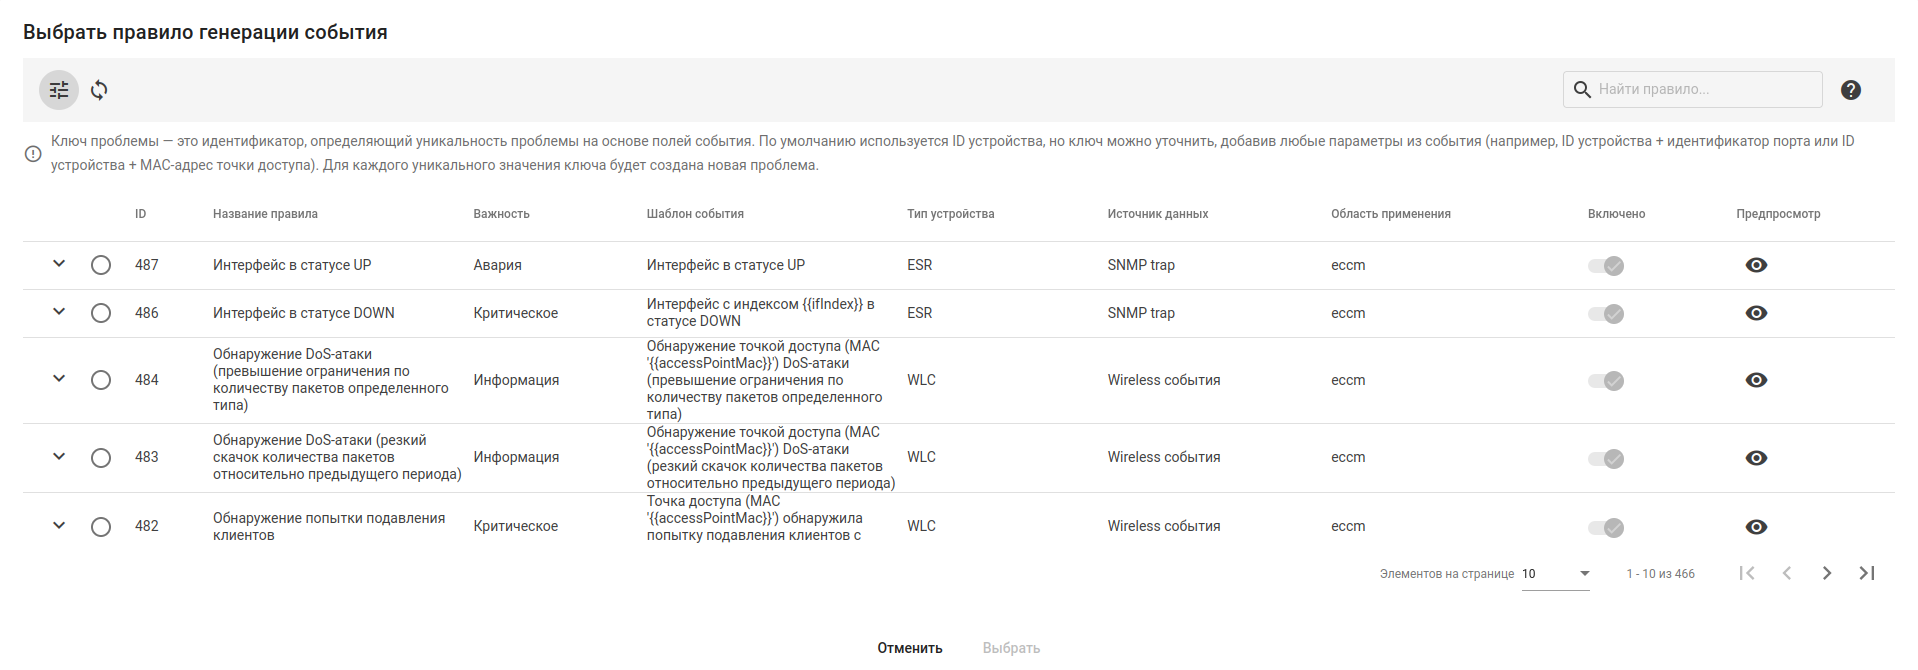Toggle the enabled switch for rule 483
The height and width of the screenshot is (670, 1918).
point(1606,459)
